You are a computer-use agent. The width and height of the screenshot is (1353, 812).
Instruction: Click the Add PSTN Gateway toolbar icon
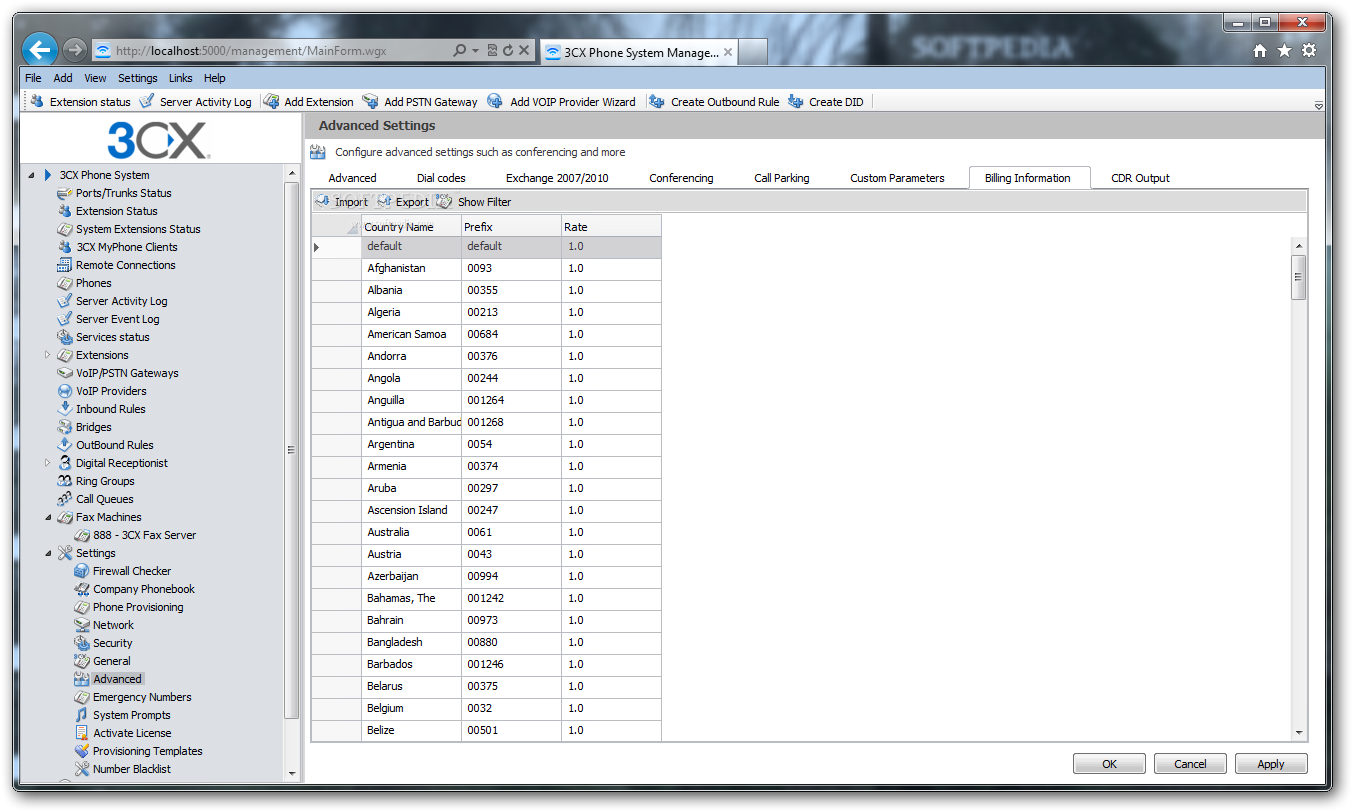point(370,101)
